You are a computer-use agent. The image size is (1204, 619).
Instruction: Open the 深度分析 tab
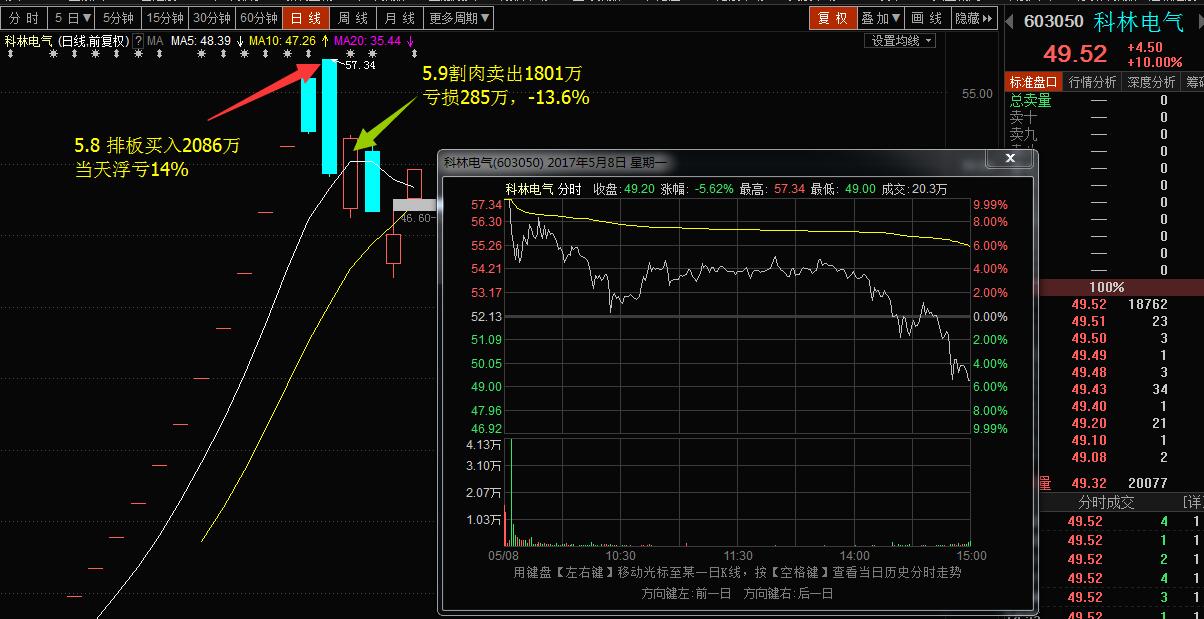point(1151,82)
